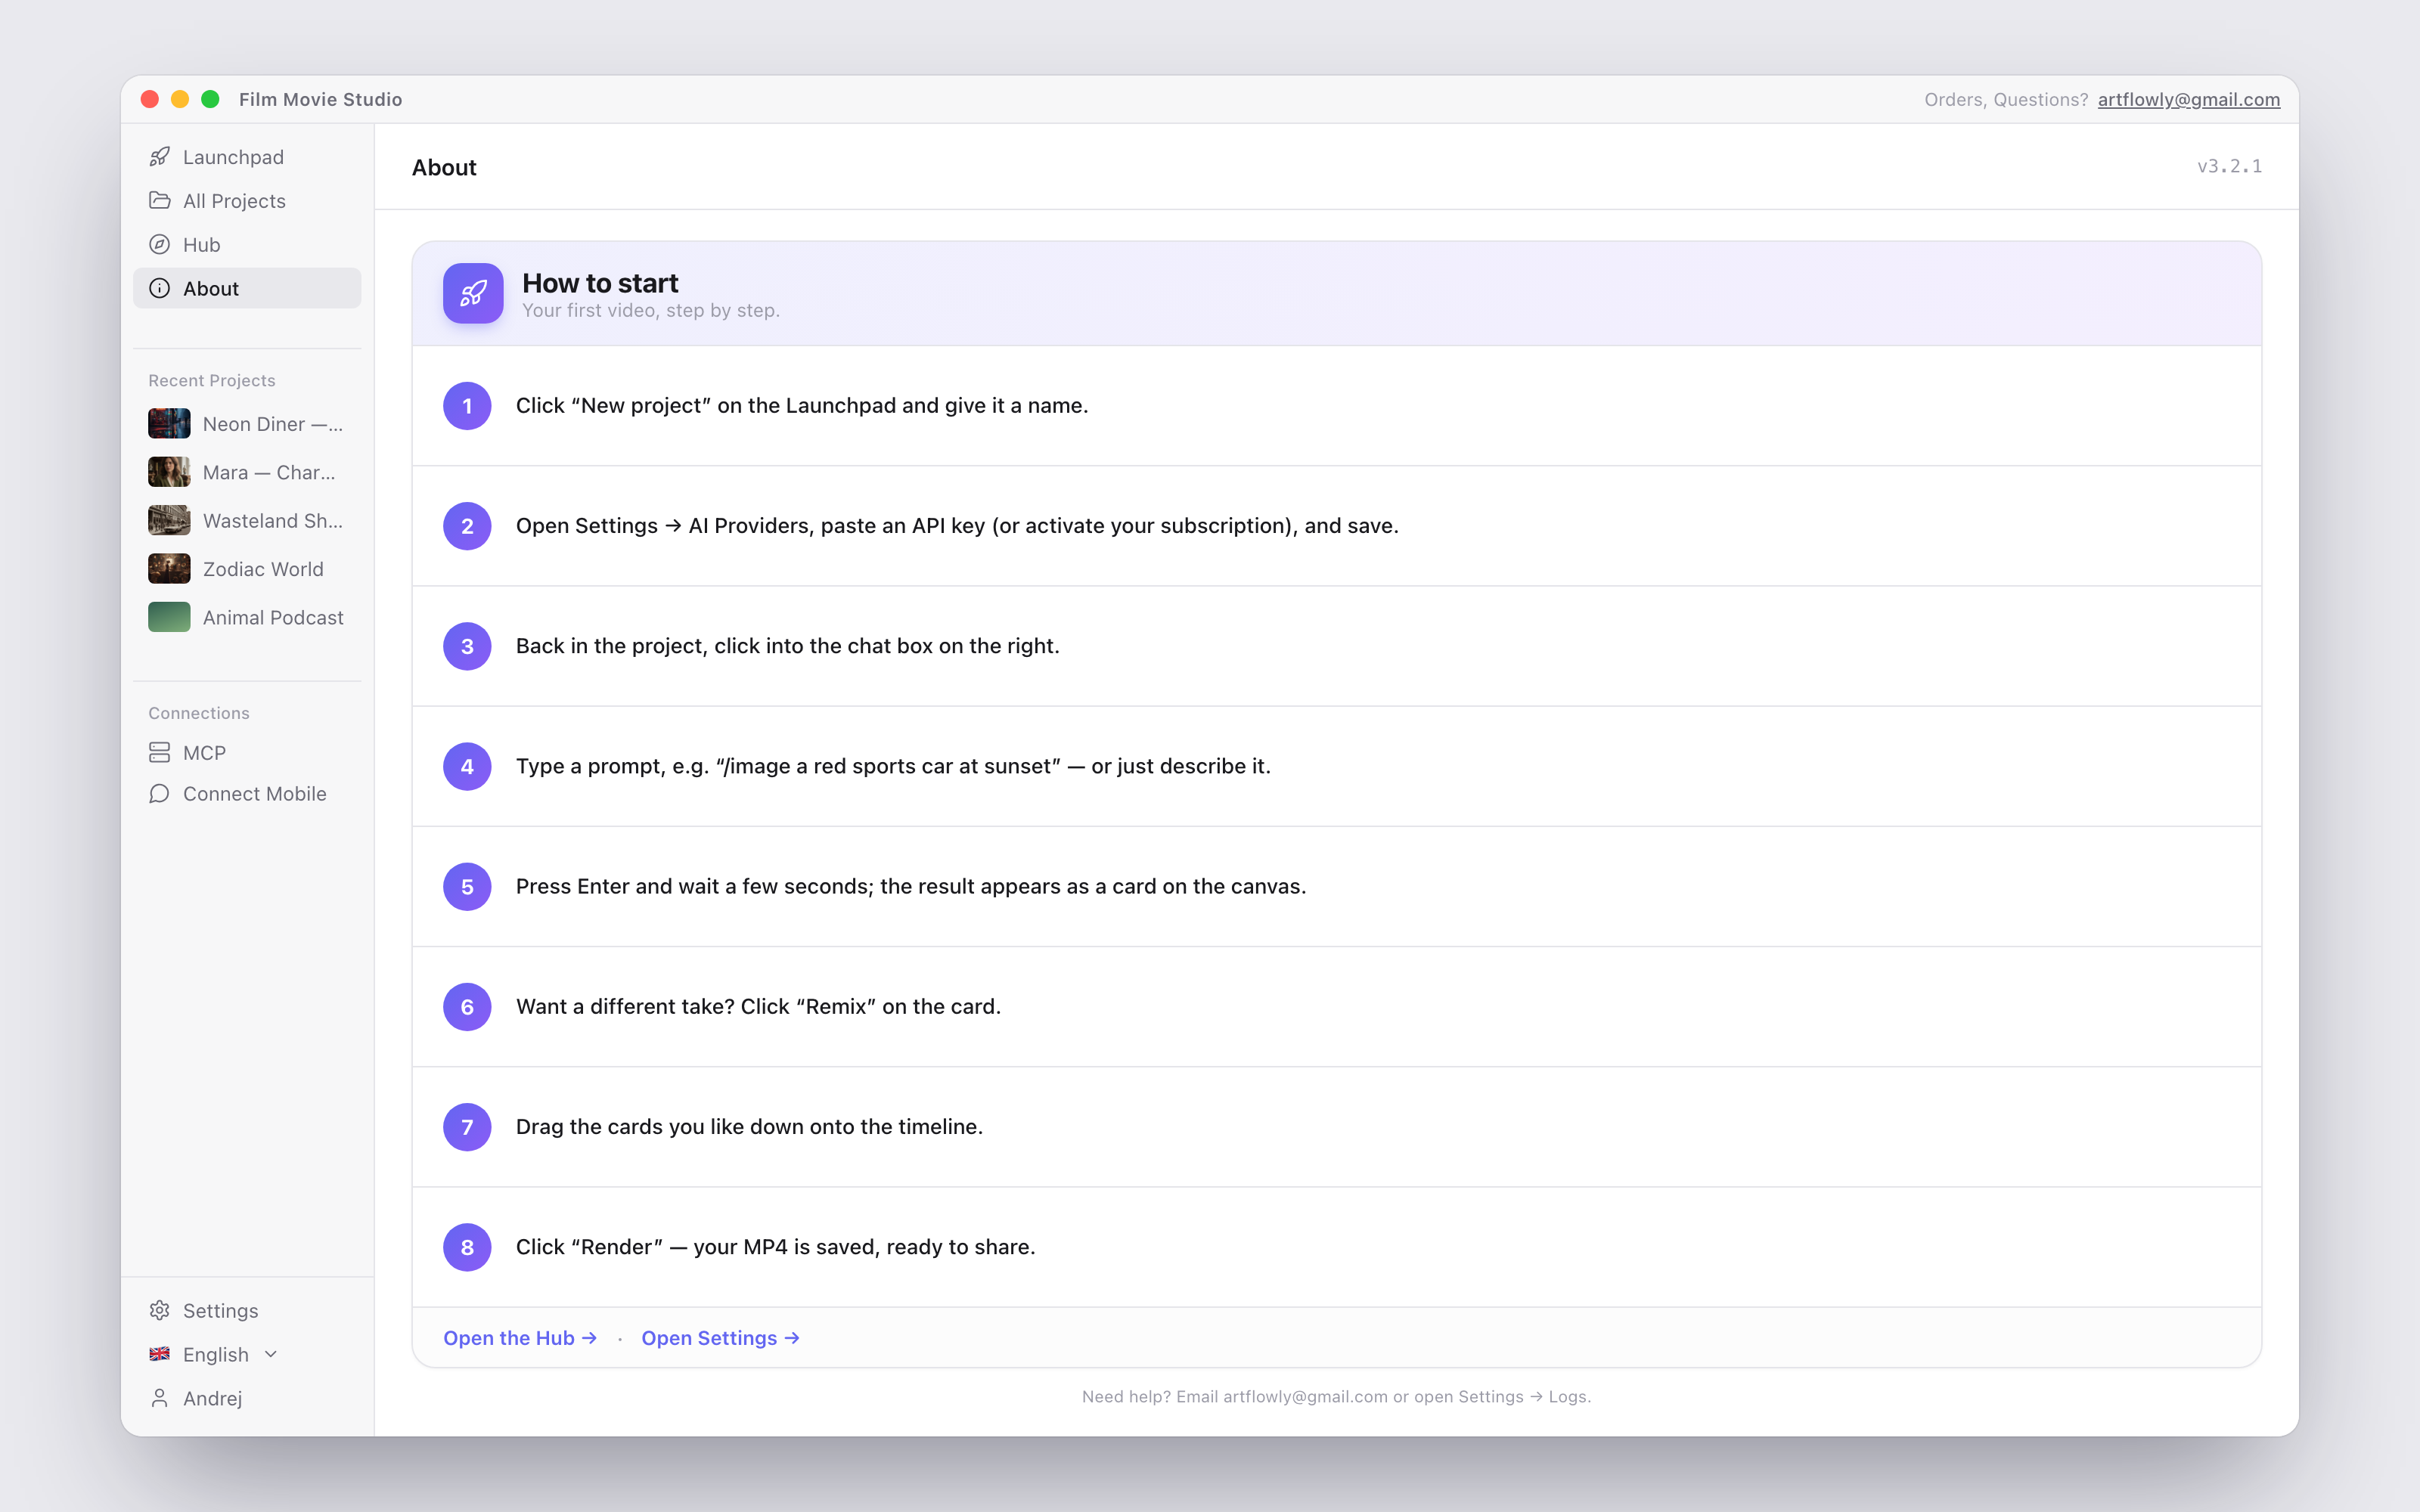Click the step 6 number badge
The height and width of the screenshot is (1512, 2420).
point(467,1007)
